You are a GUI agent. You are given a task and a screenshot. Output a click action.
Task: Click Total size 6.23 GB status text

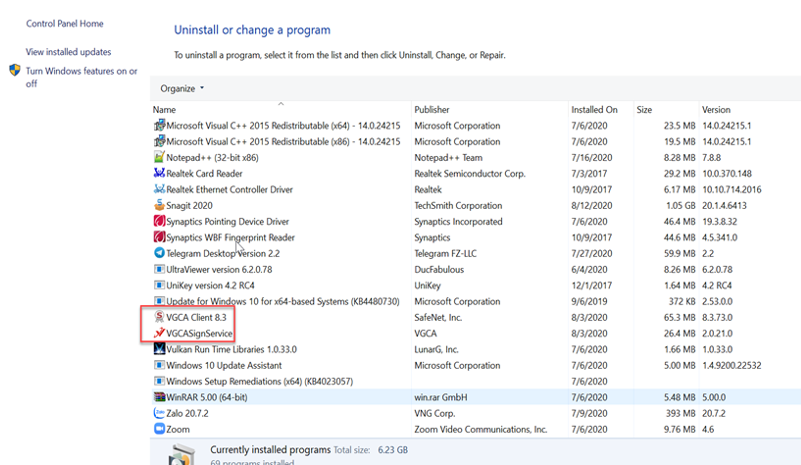(371, 450)
